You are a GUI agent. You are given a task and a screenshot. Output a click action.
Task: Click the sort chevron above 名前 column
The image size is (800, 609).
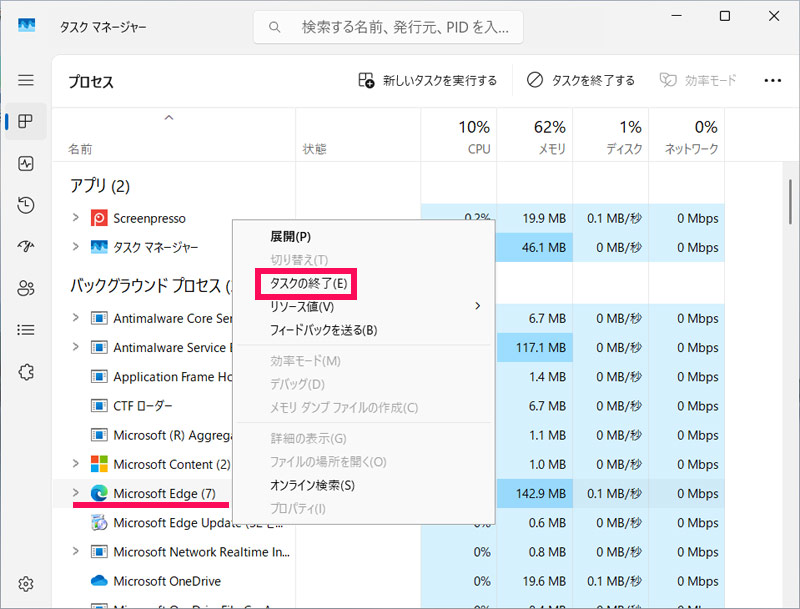169,118
